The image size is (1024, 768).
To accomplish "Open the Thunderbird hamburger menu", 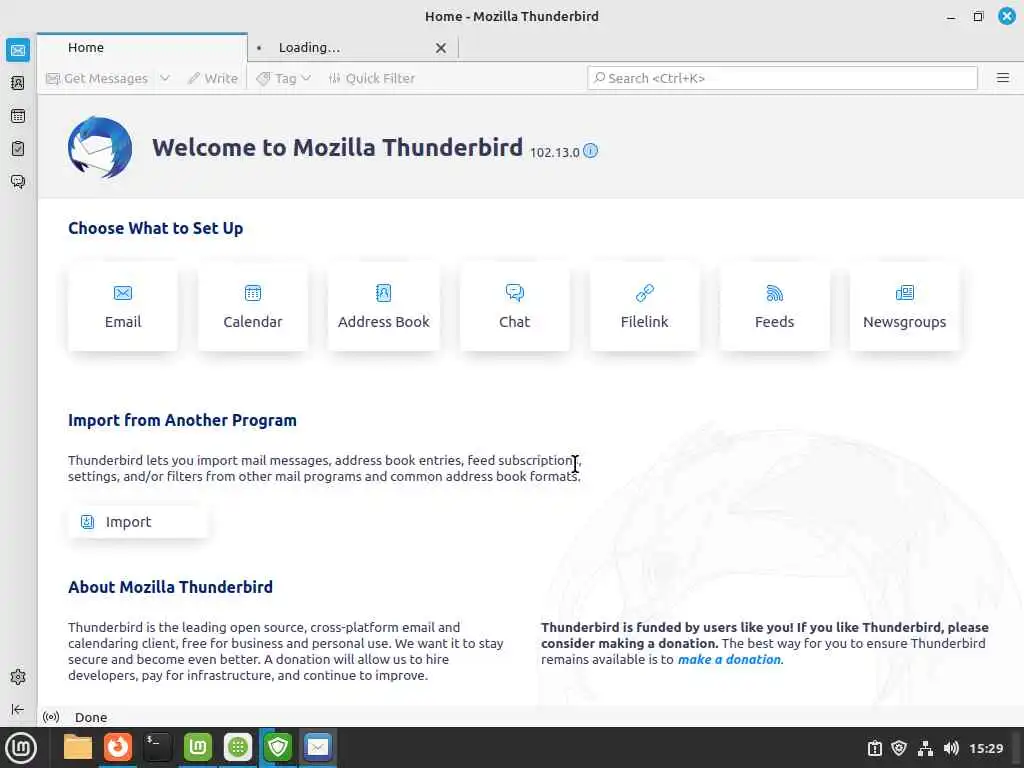I will click(x=1003, y=78).
